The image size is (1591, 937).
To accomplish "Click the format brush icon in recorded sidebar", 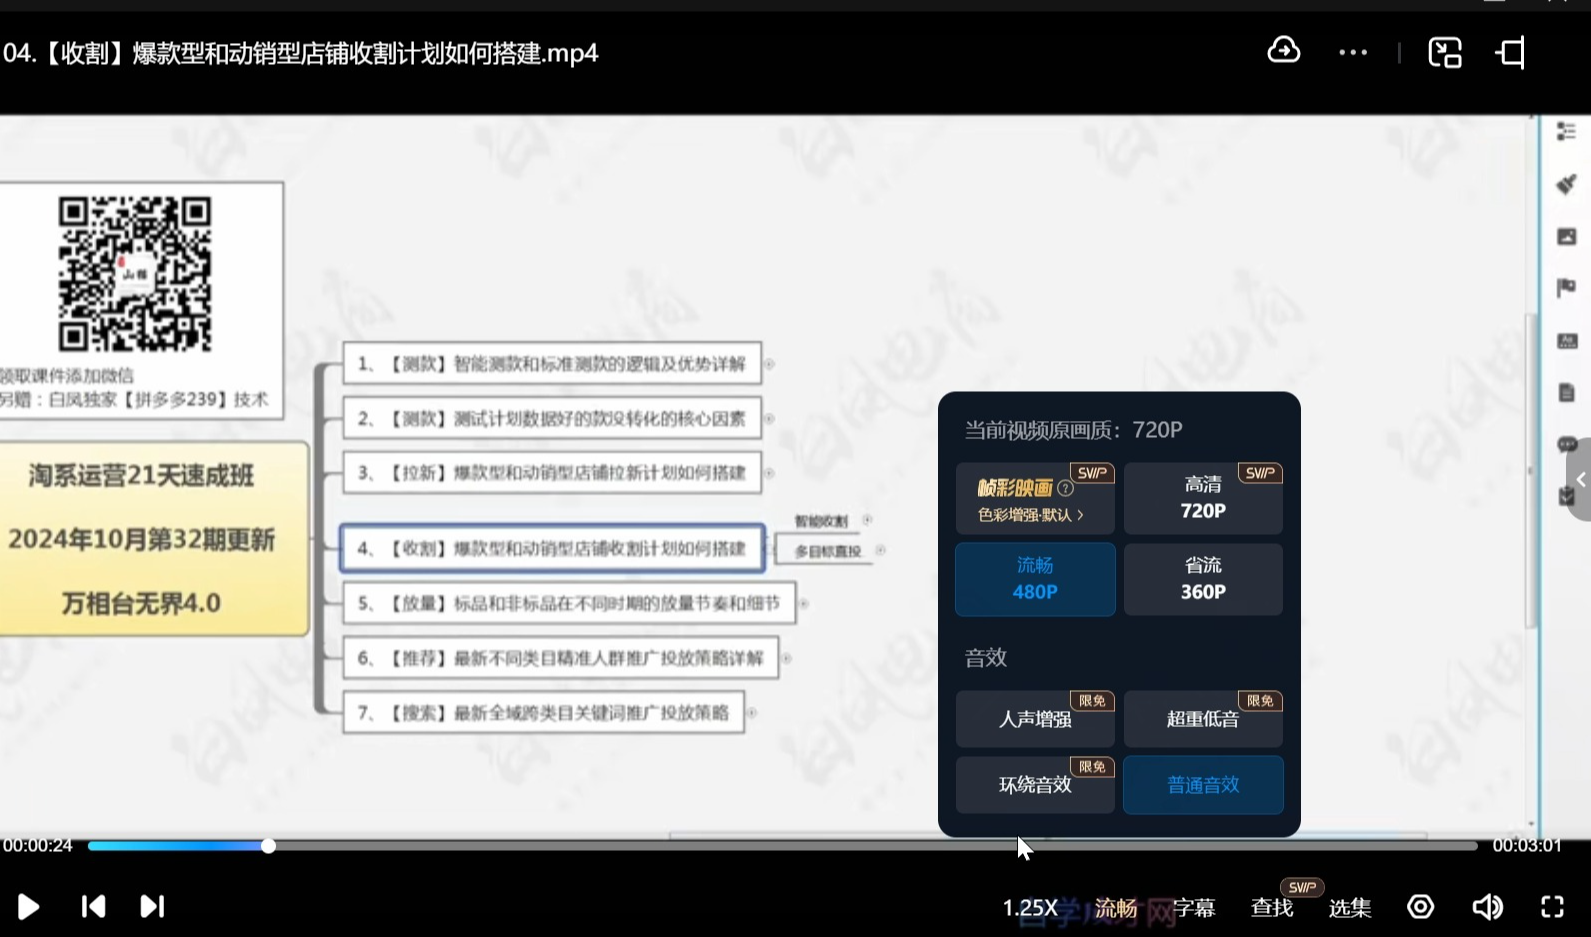I will pyautogui.click(x=1566, y=184).
